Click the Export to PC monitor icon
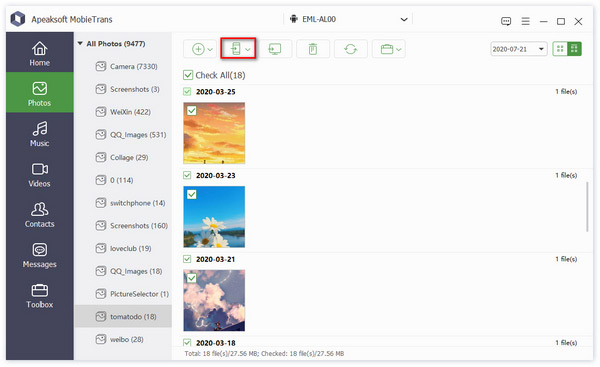 275,49
